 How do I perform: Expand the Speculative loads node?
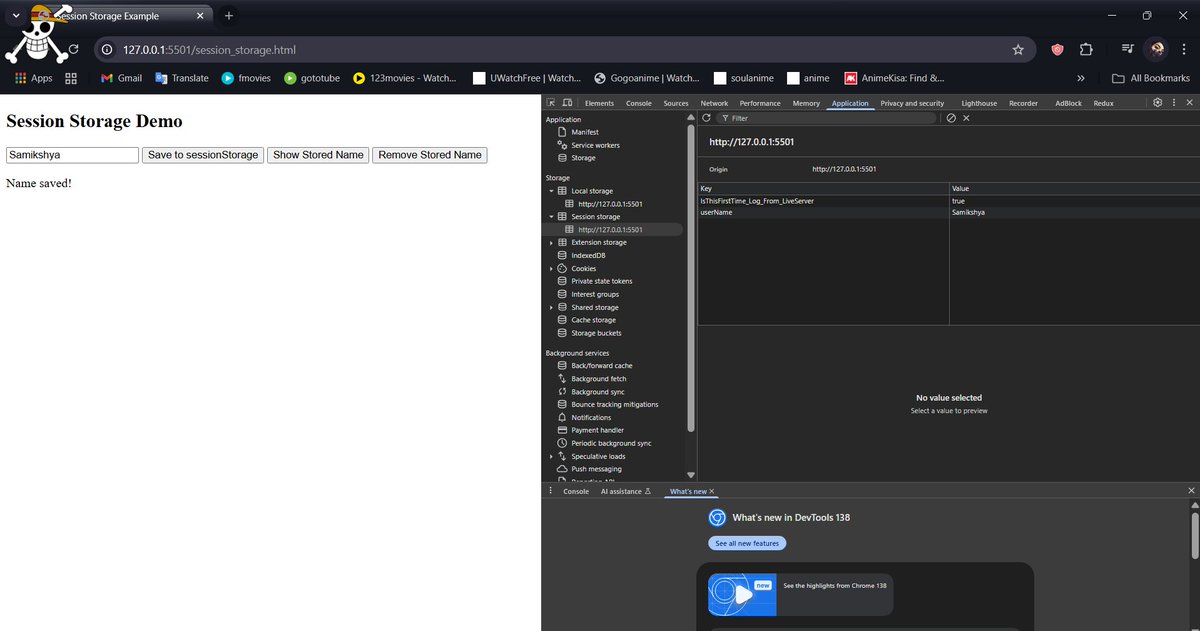(551, 457)
